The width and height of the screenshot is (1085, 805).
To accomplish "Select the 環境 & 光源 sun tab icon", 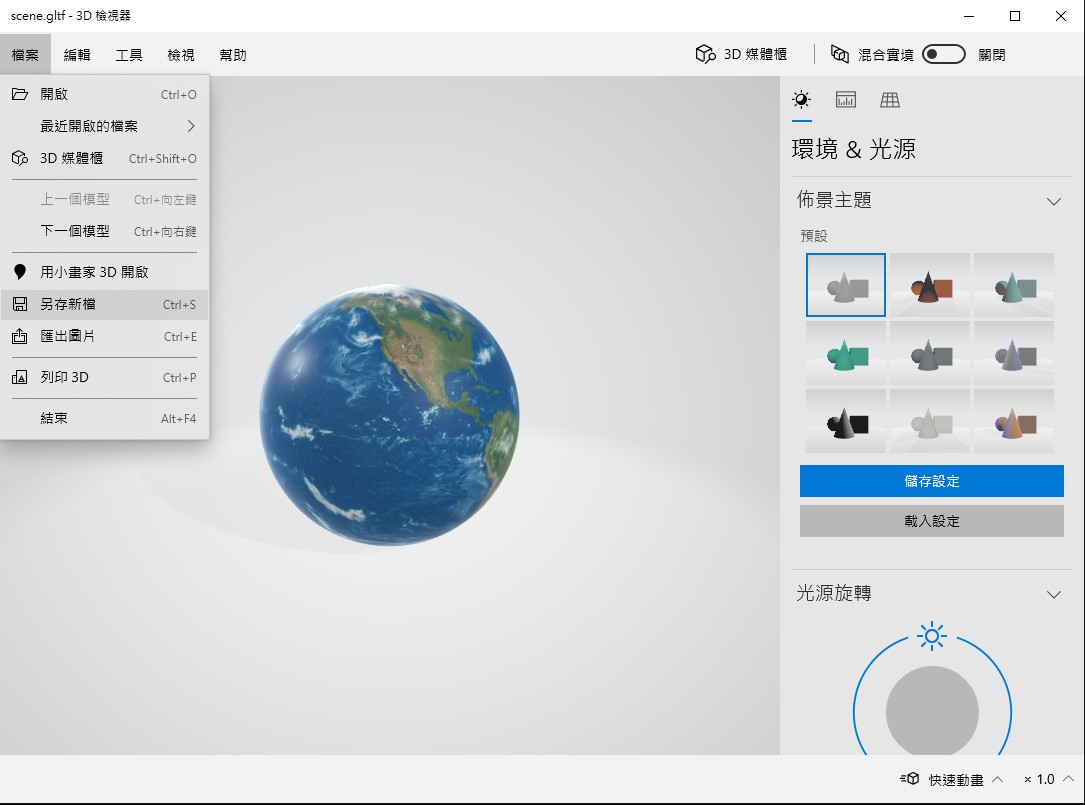I will point(801,99).
